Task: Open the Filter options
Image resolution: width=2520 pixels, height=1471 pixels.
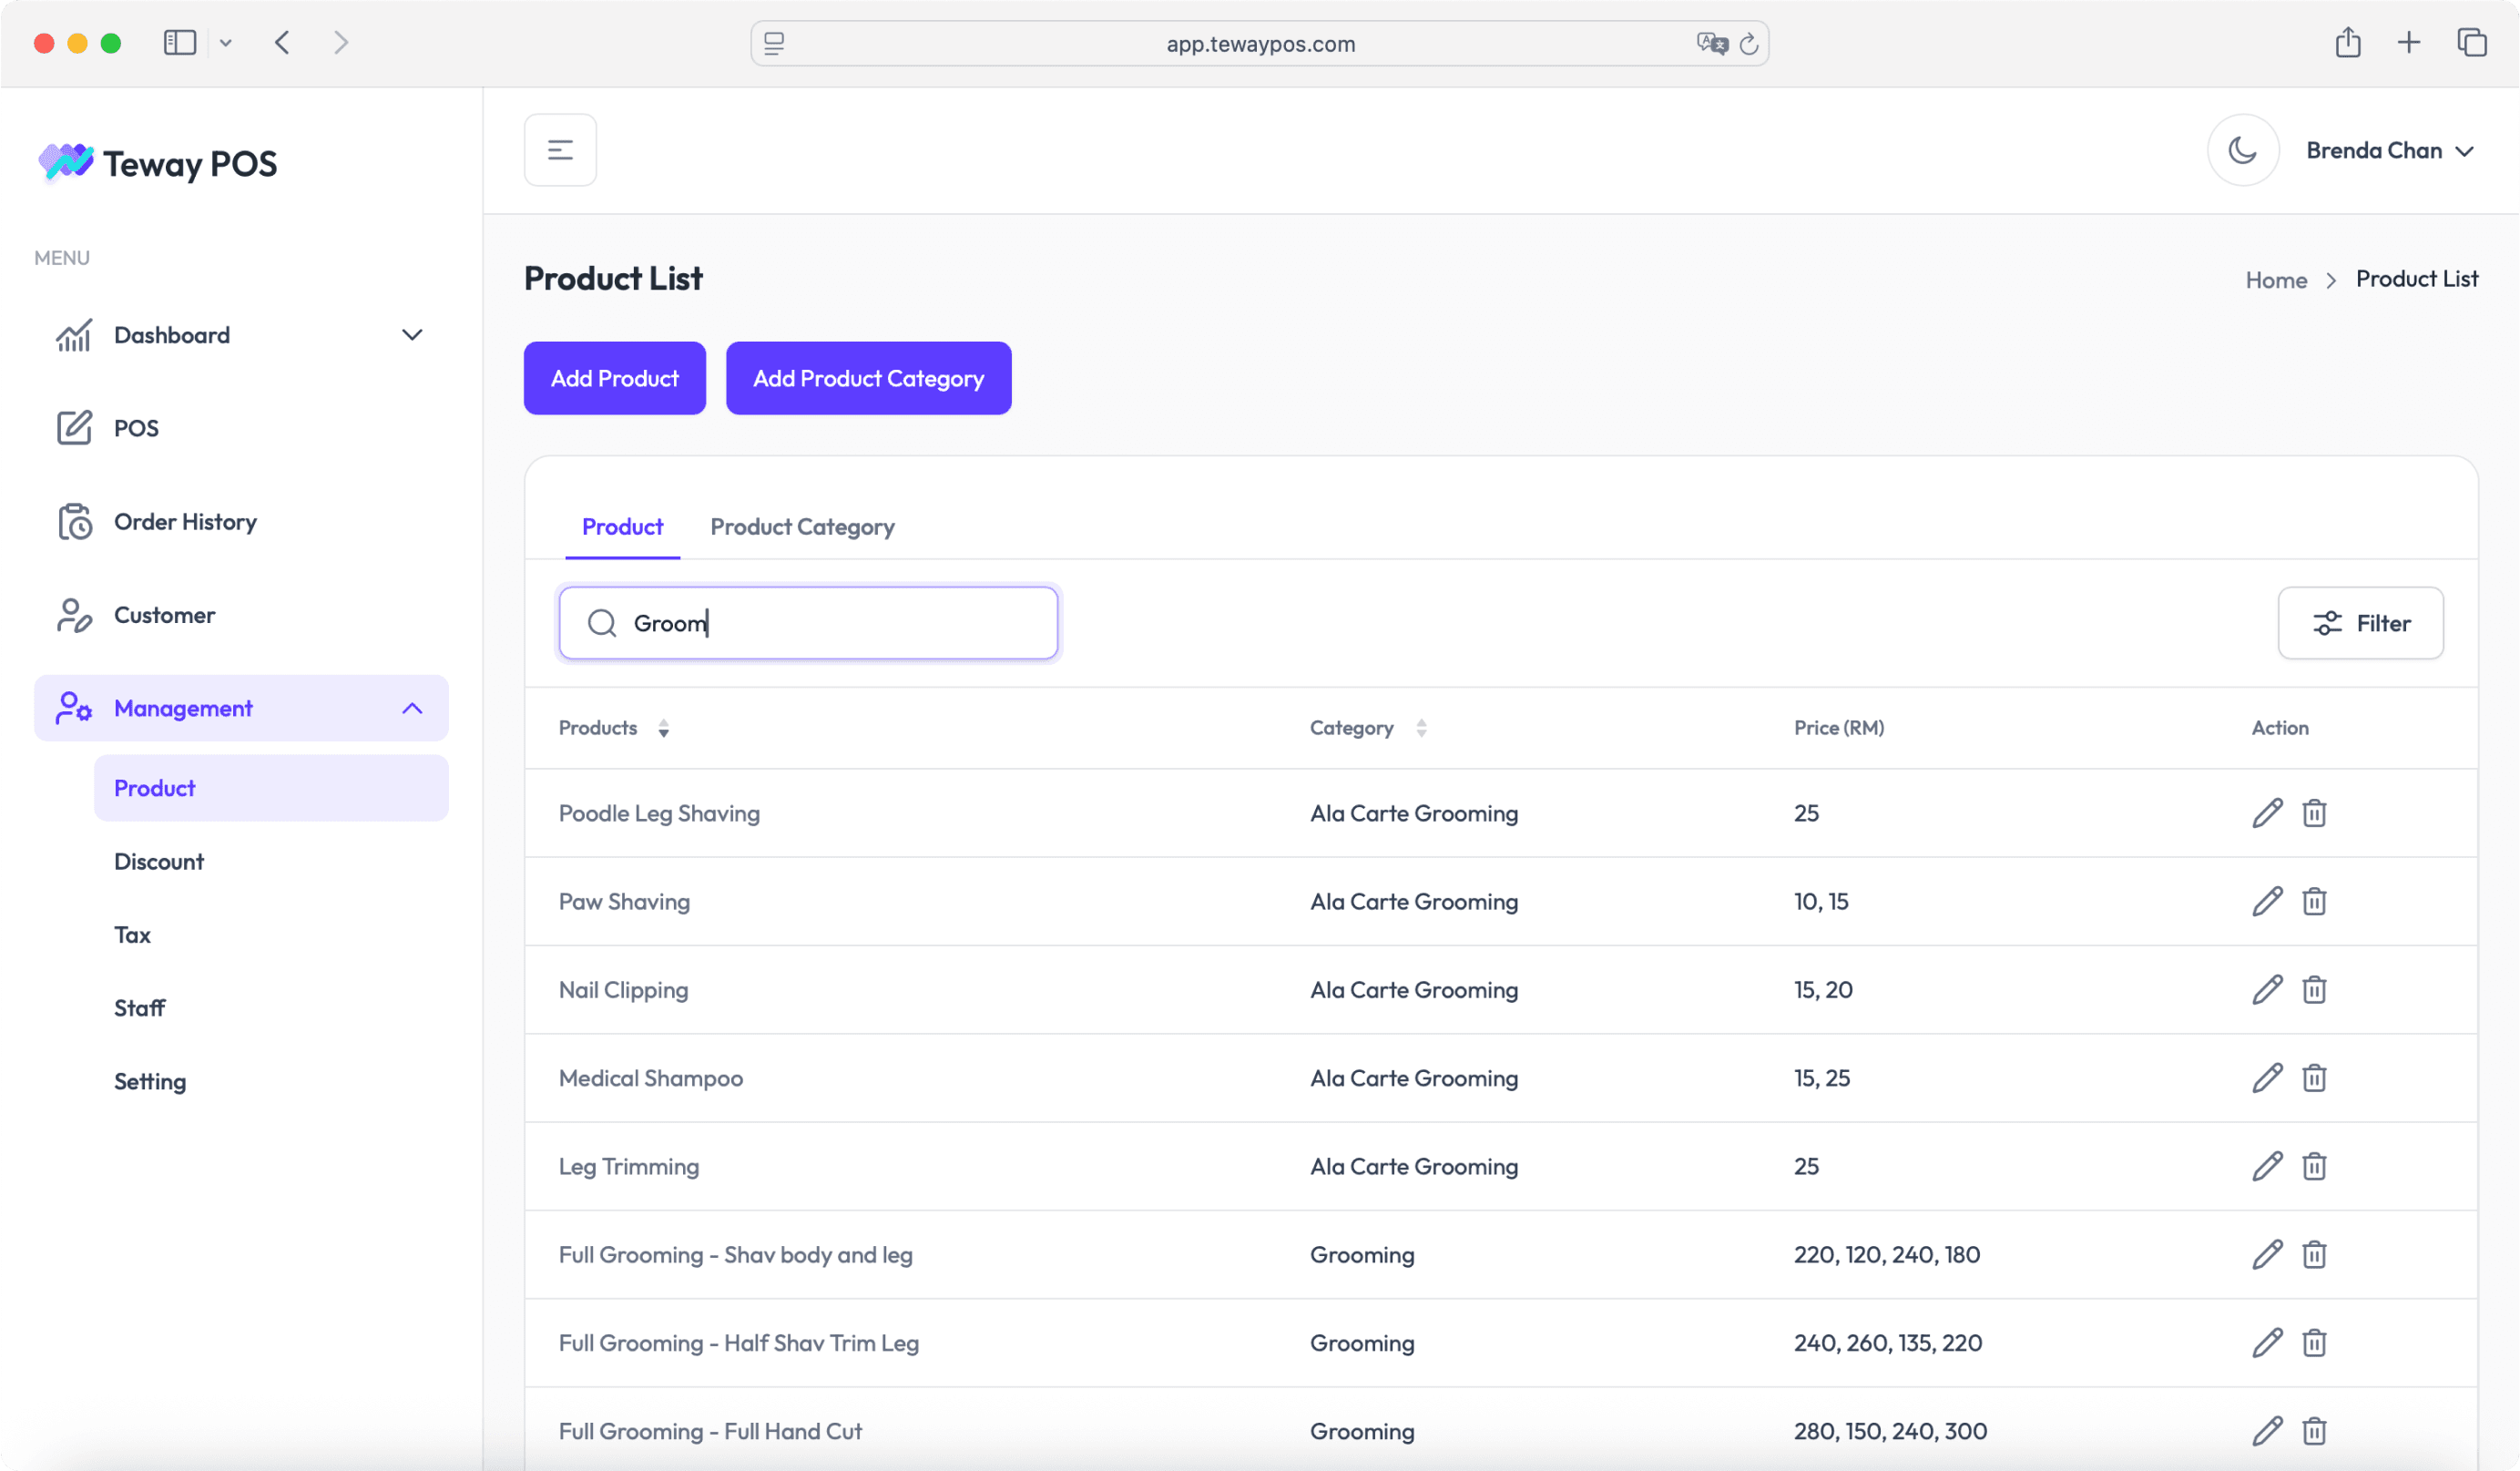Action: click(2360, 623)
